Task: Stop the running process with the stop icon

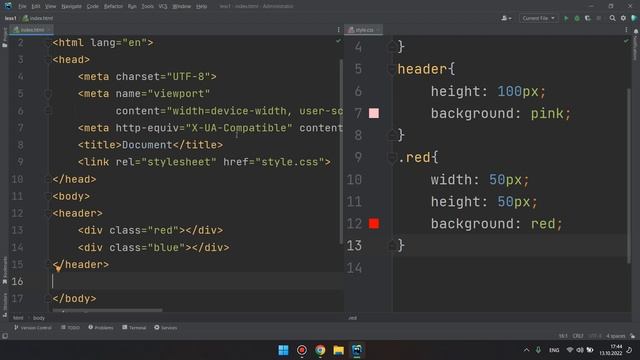Action: 599,18
